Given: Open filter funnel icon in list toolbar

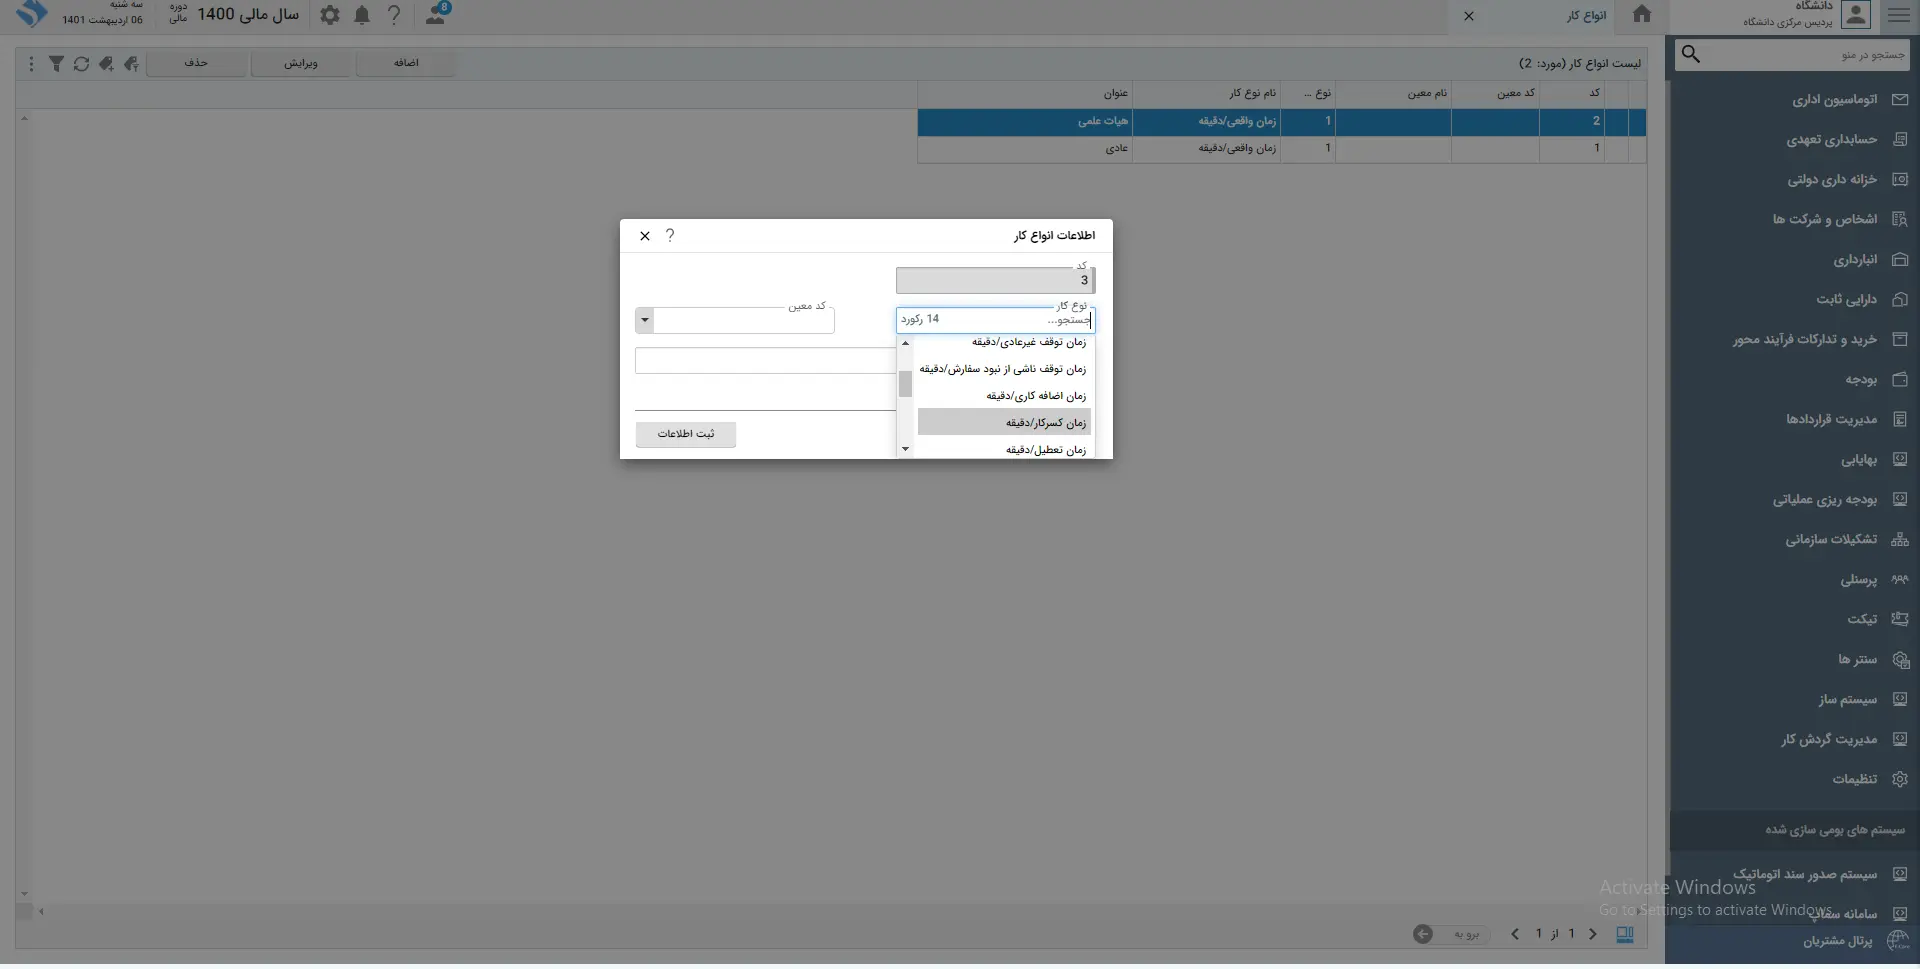Looking at the screenshot, I should [x=56, y=64].
